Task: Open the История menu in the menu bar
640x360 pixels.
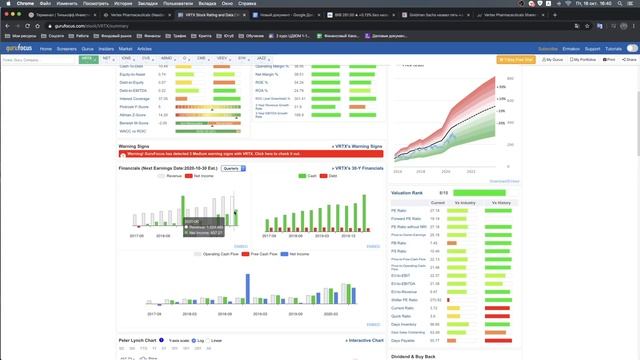Action: tap(123, 3)
